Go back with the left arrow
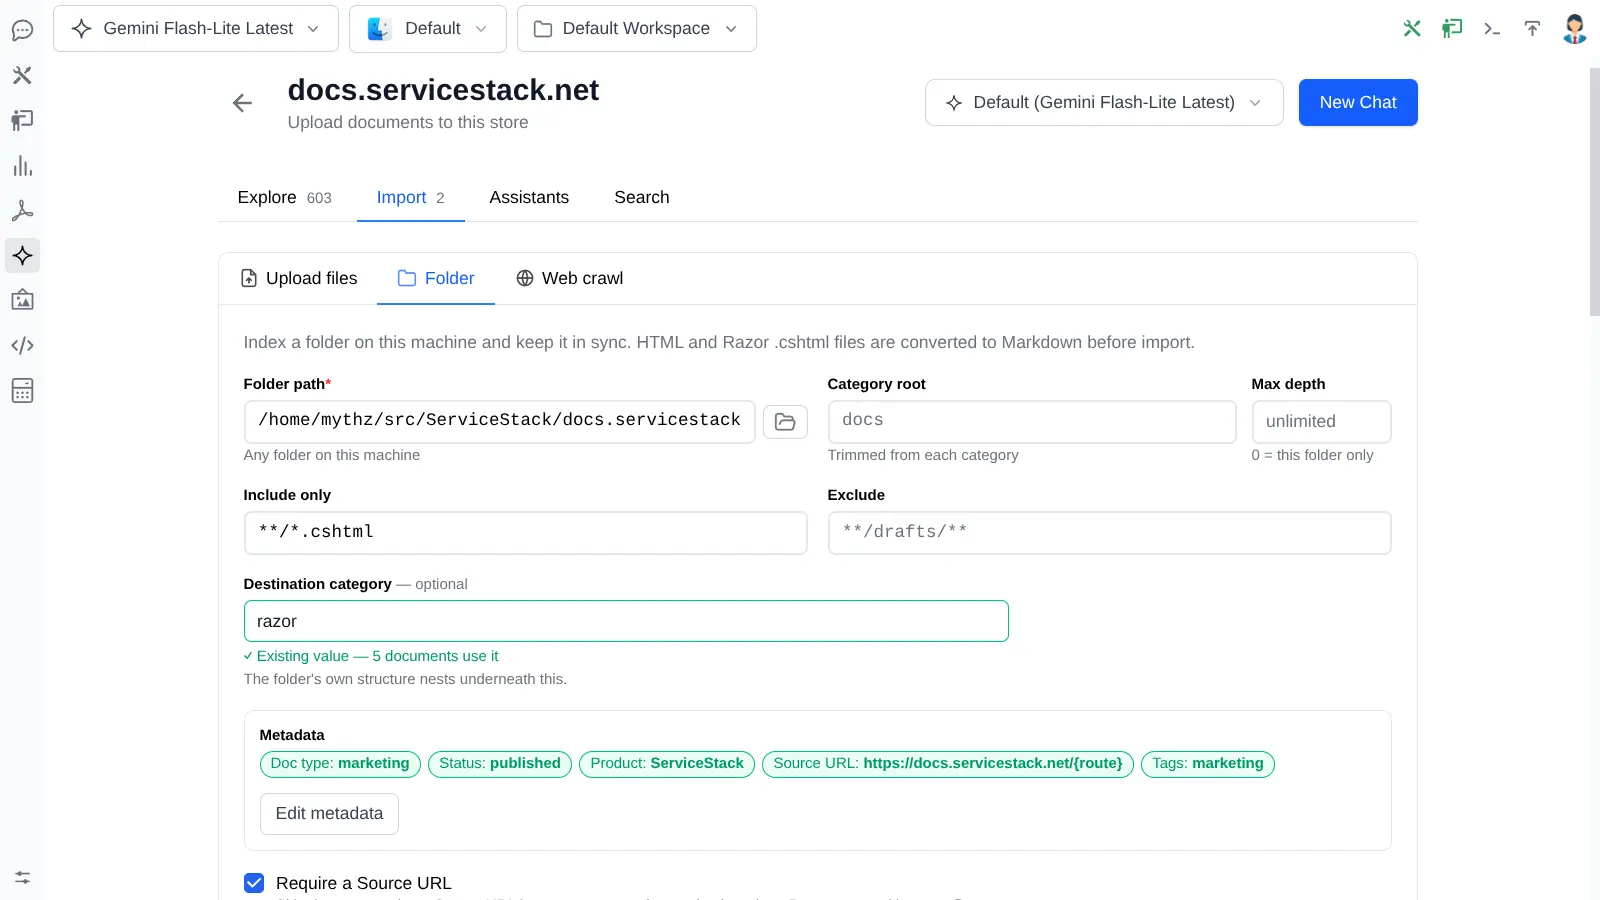 click(x=242, y=103)
